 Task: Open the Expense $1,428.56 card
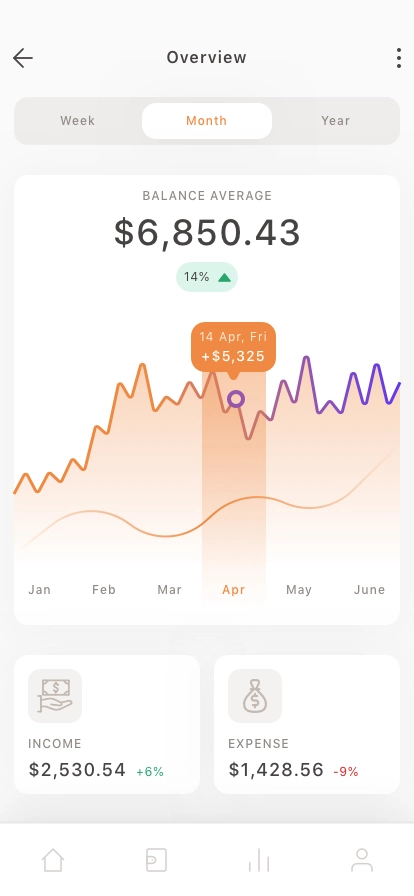coord(306,725)
